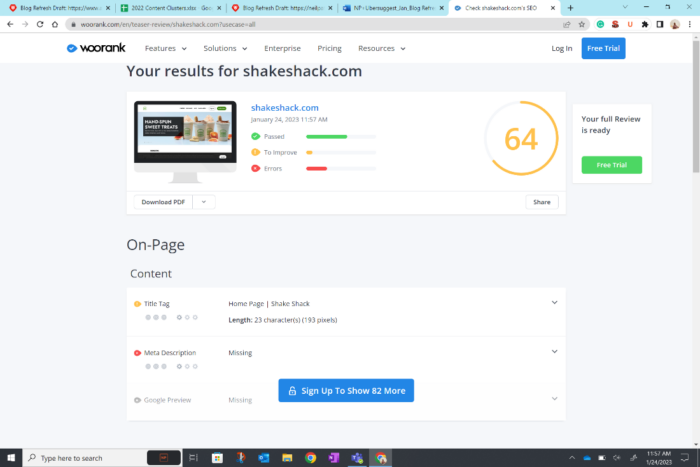The image size is (700, 467).
Task: Open the Resources dropdown menu
Action: tap(382, 48)
